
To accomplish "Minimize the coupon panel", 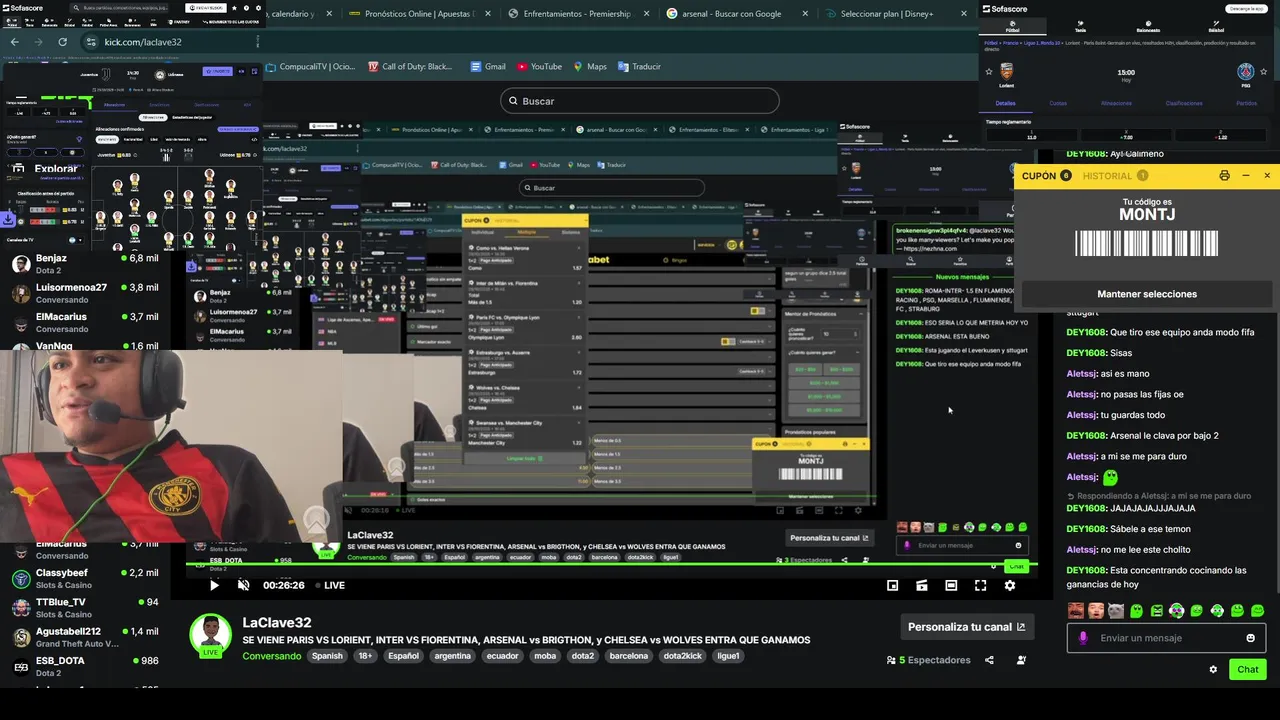I will tap(1246, 175).
